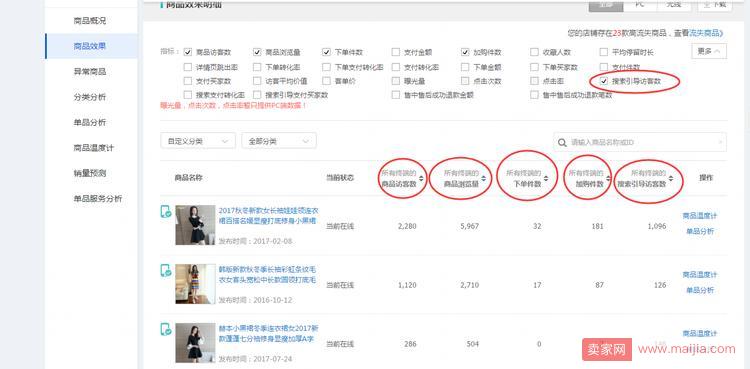
Task: Open product title 韩版新款秋冬季长袖彩虹条纹毛衣
Action: (267, 275)
